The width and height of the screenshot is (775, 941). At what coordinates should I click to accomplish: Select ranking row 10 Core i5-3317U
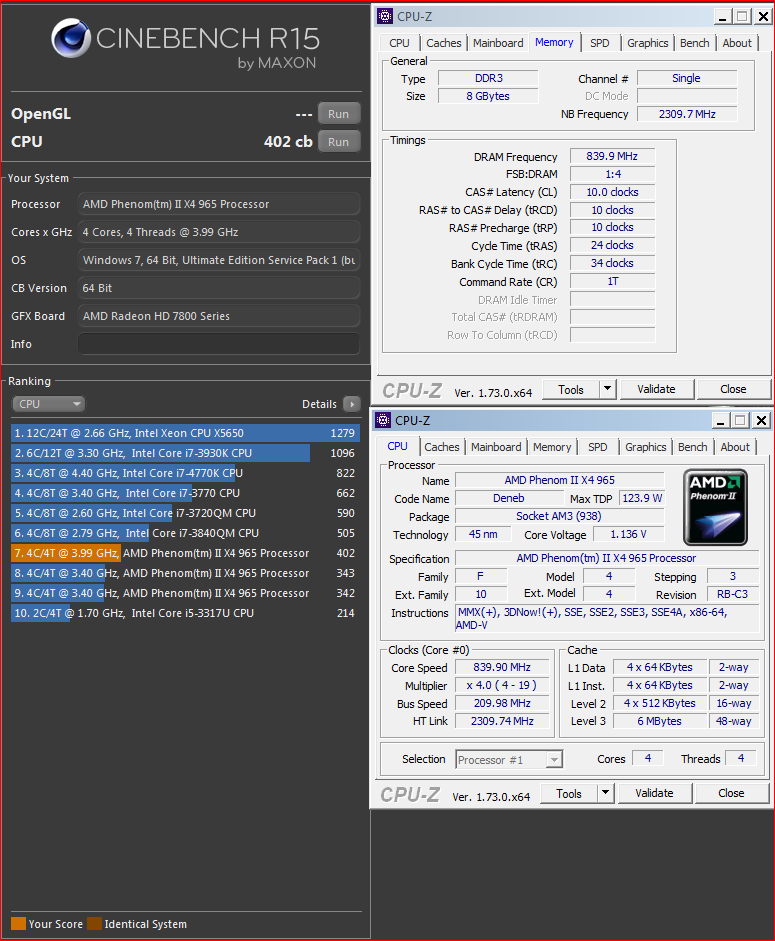(x=185, y=613)
